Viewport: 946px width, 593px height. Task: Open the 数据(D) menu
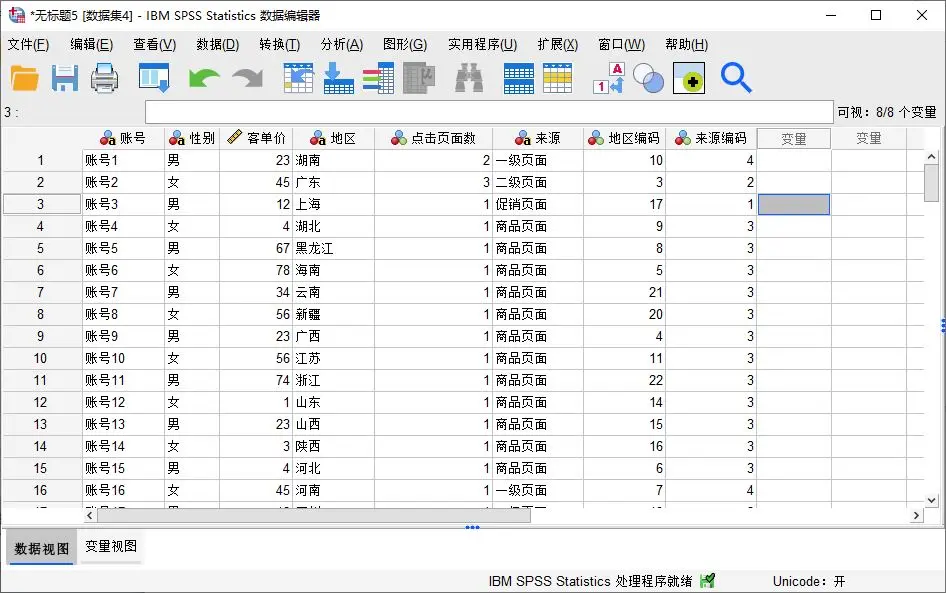pyautogui.click(x=218, y=45)
